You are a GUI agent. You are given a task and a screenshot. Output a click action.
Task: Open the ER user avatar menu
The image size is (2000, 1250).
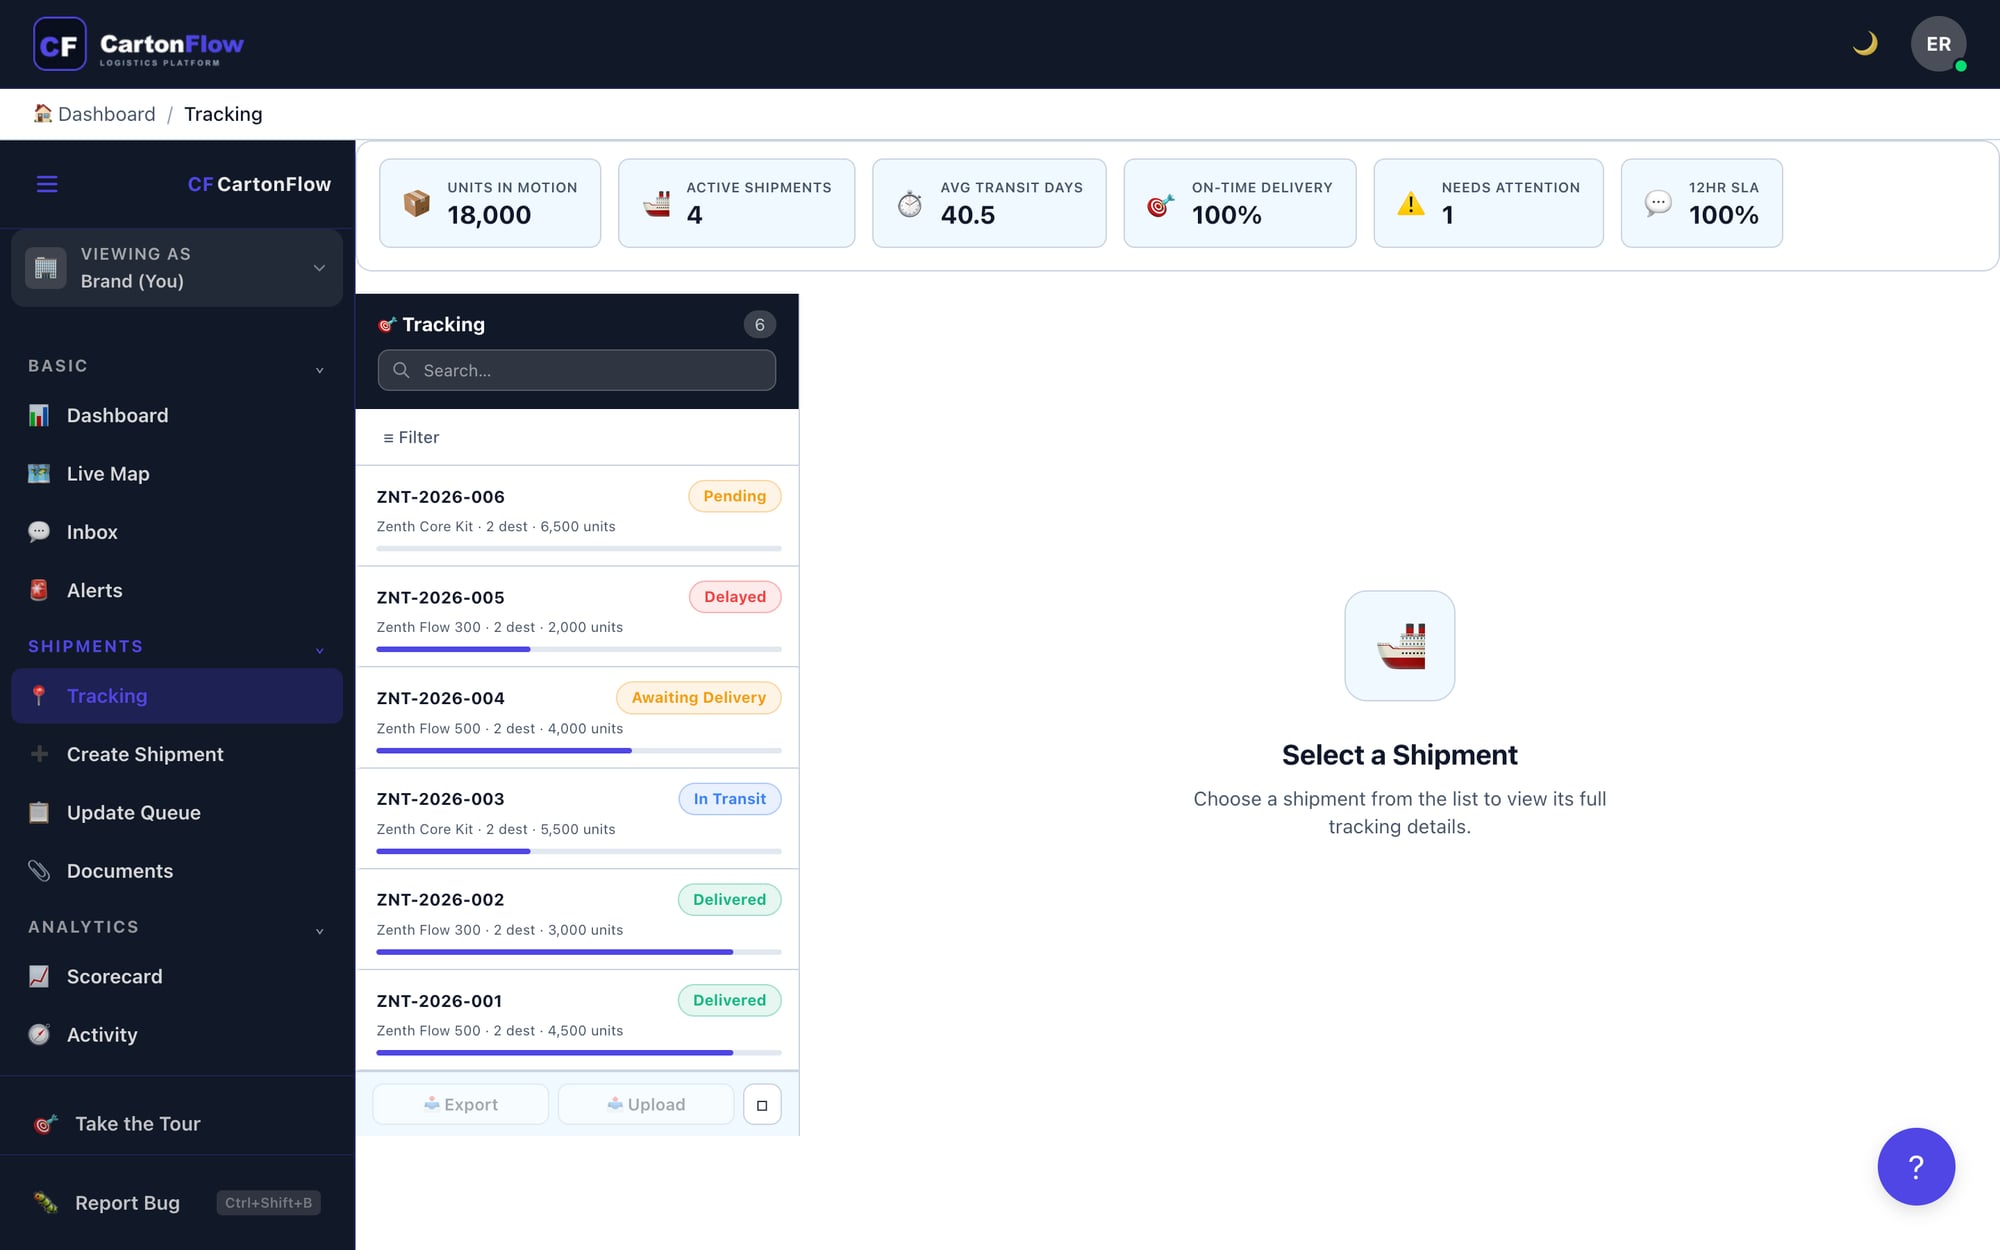(1937, 44)
